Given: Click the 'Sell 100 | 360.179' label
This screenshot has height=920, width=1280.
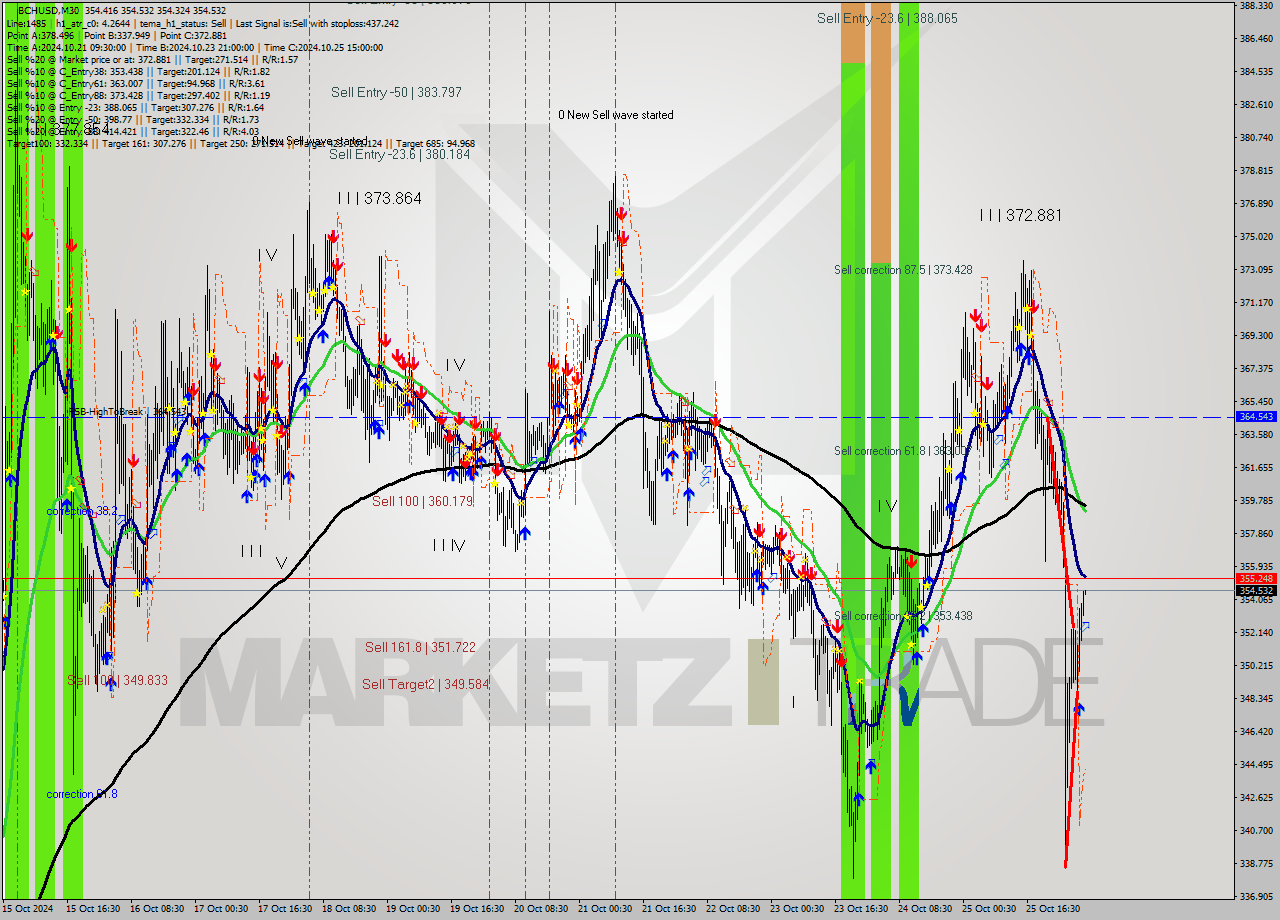Looking at the screenshot, I should (422, 501).
